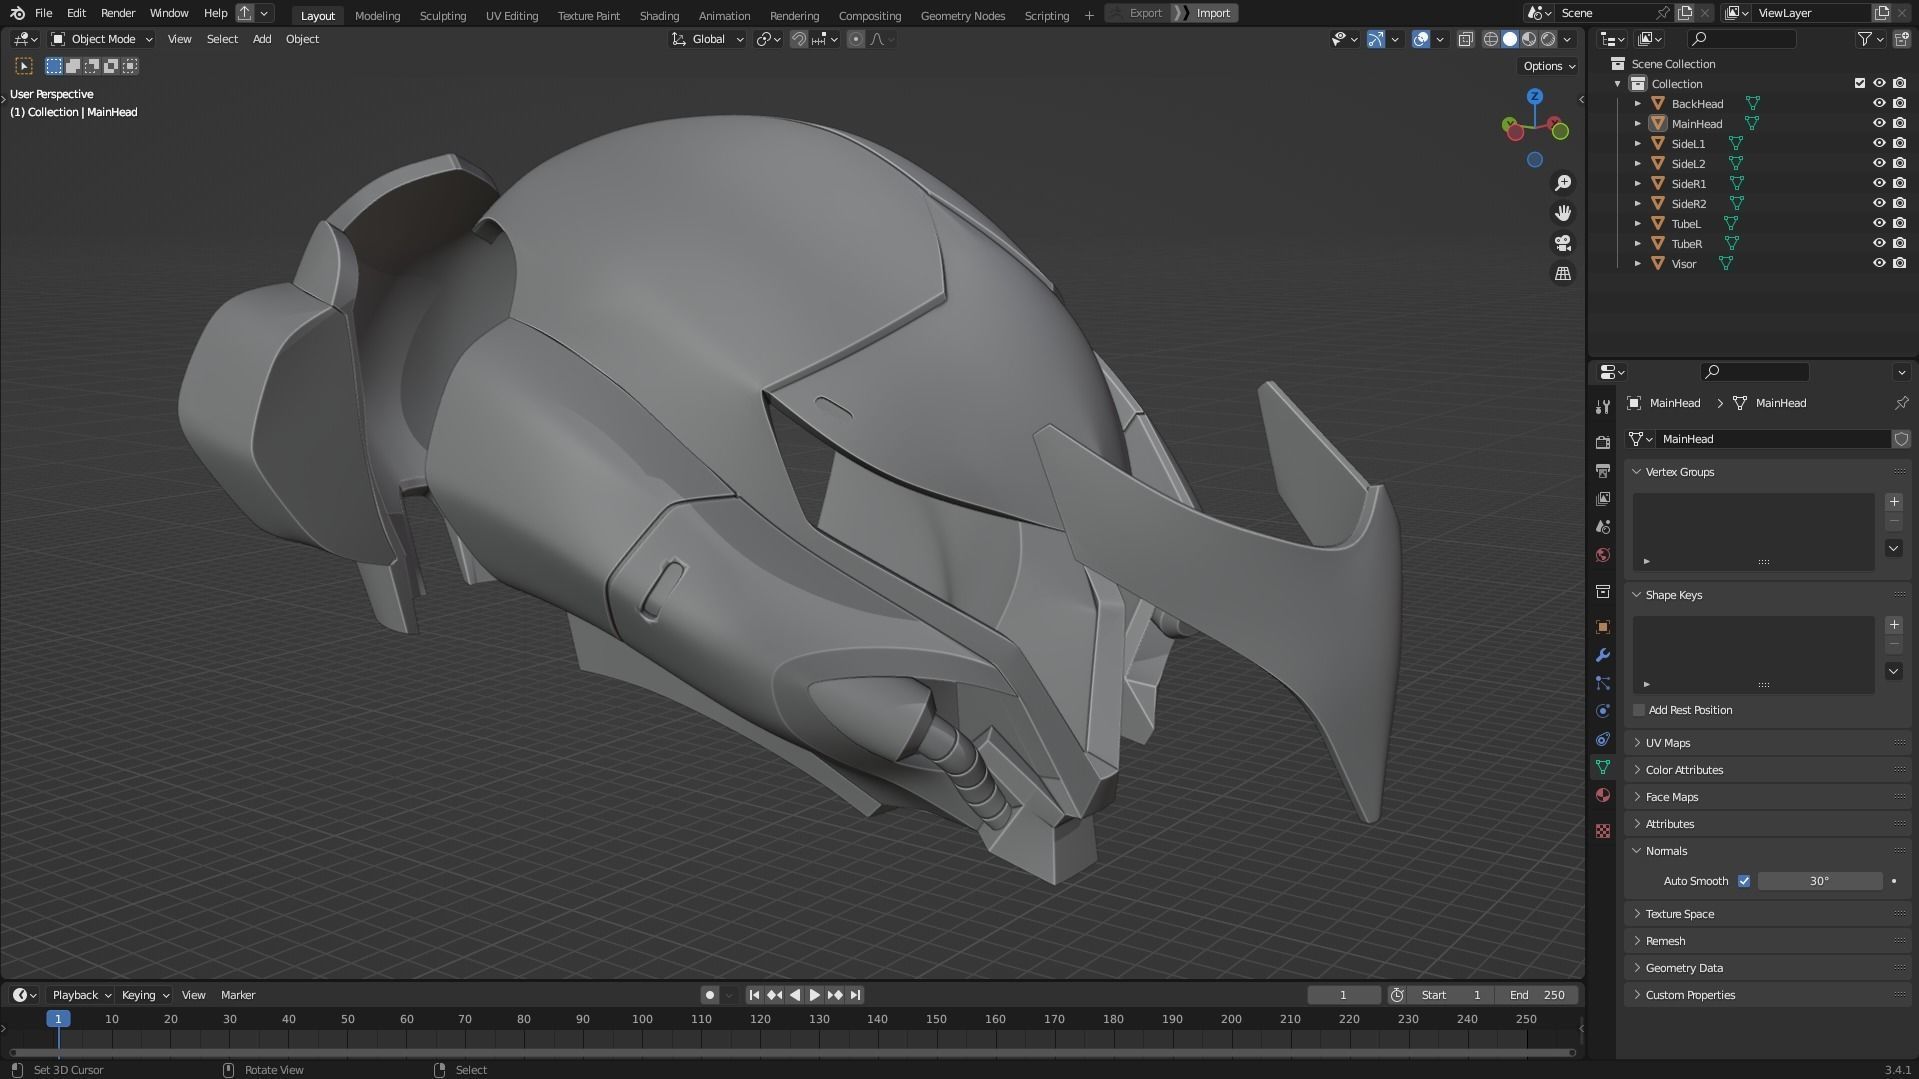The height and width of the screenshot is (1079, 1919).
Task: Uncheck the Auto Smooth checkbox
Action: 1744,881
